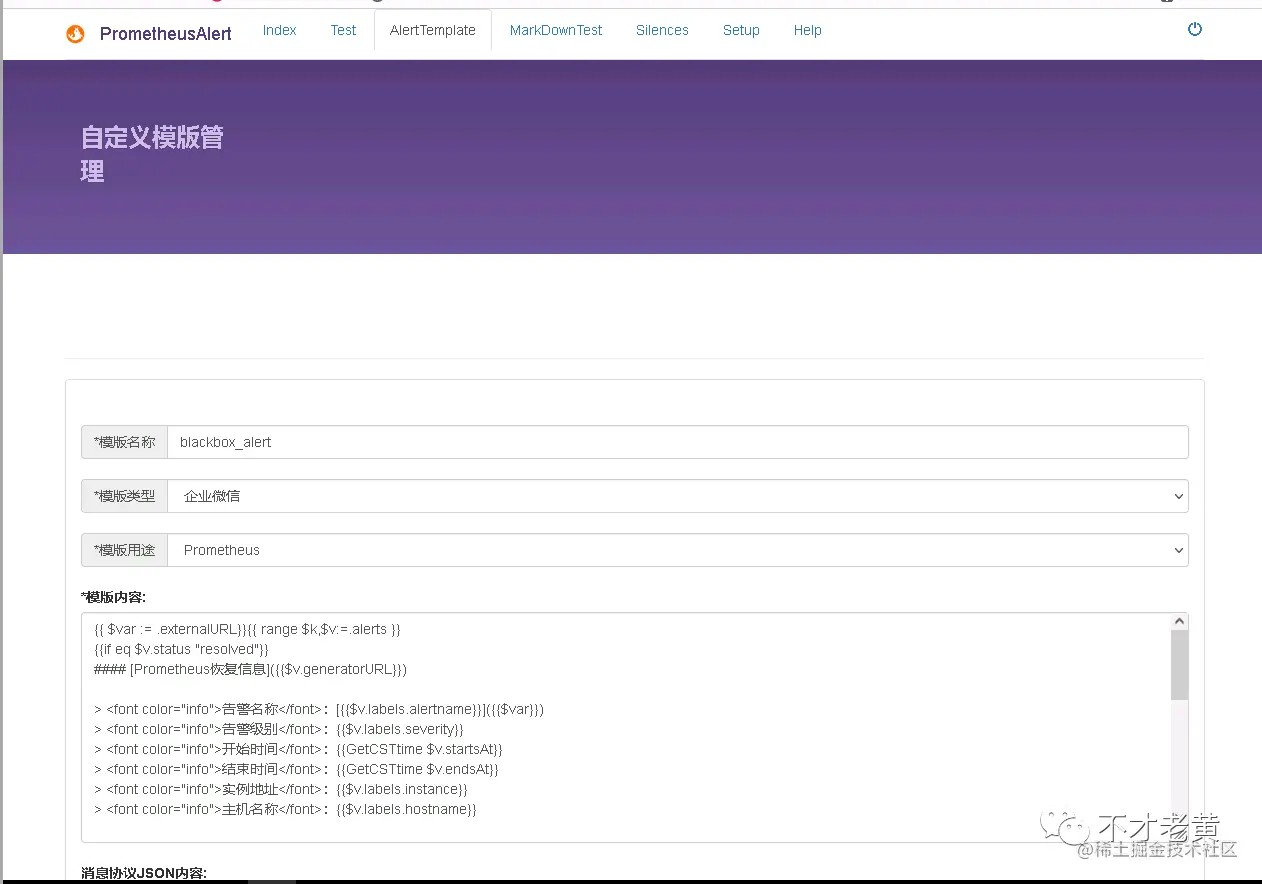Click the 结束时间 template line
The image size is (1262, 884).
(x=296, y=769)
